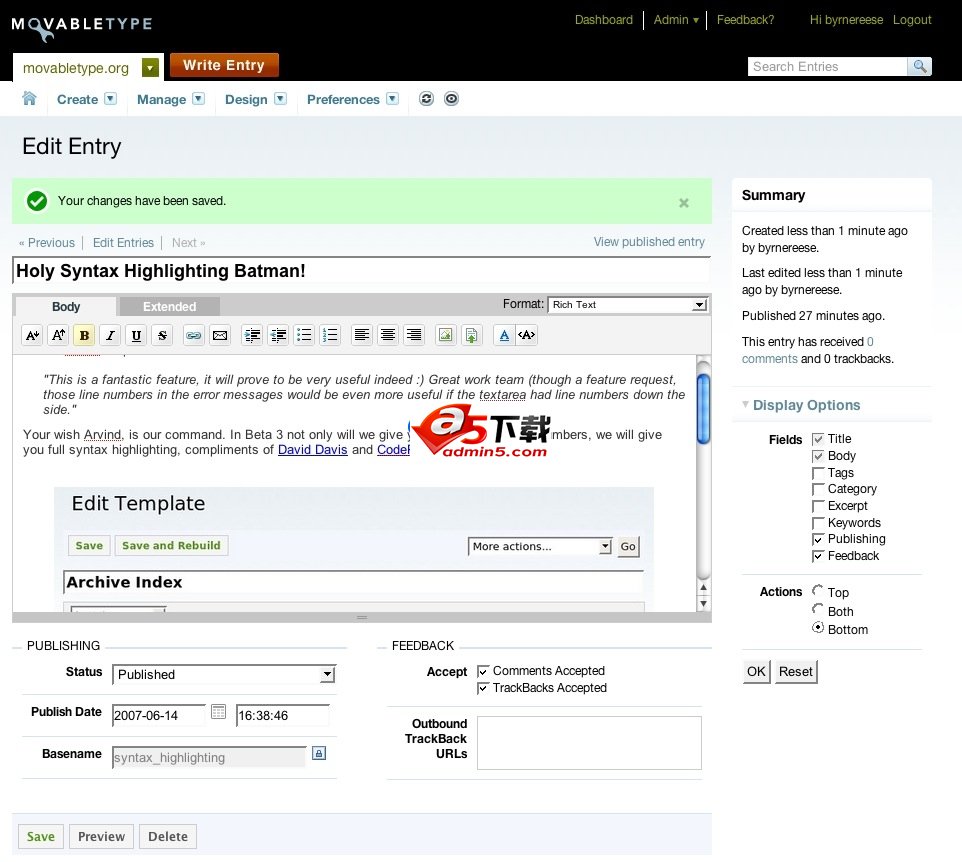Select the Top actions radio button
The width and height of the screenshot is (962, 862).
tap(818, 590)
